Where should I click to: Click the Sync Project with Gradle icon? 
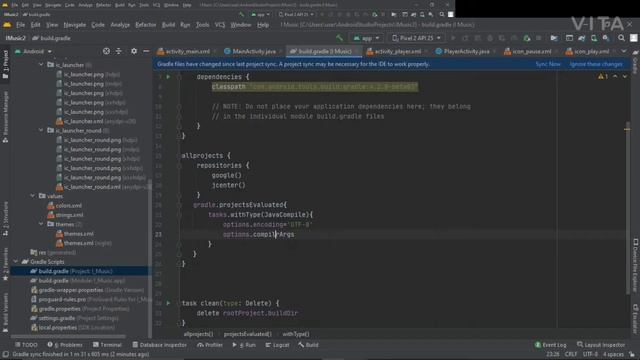[x=581, y=38]
